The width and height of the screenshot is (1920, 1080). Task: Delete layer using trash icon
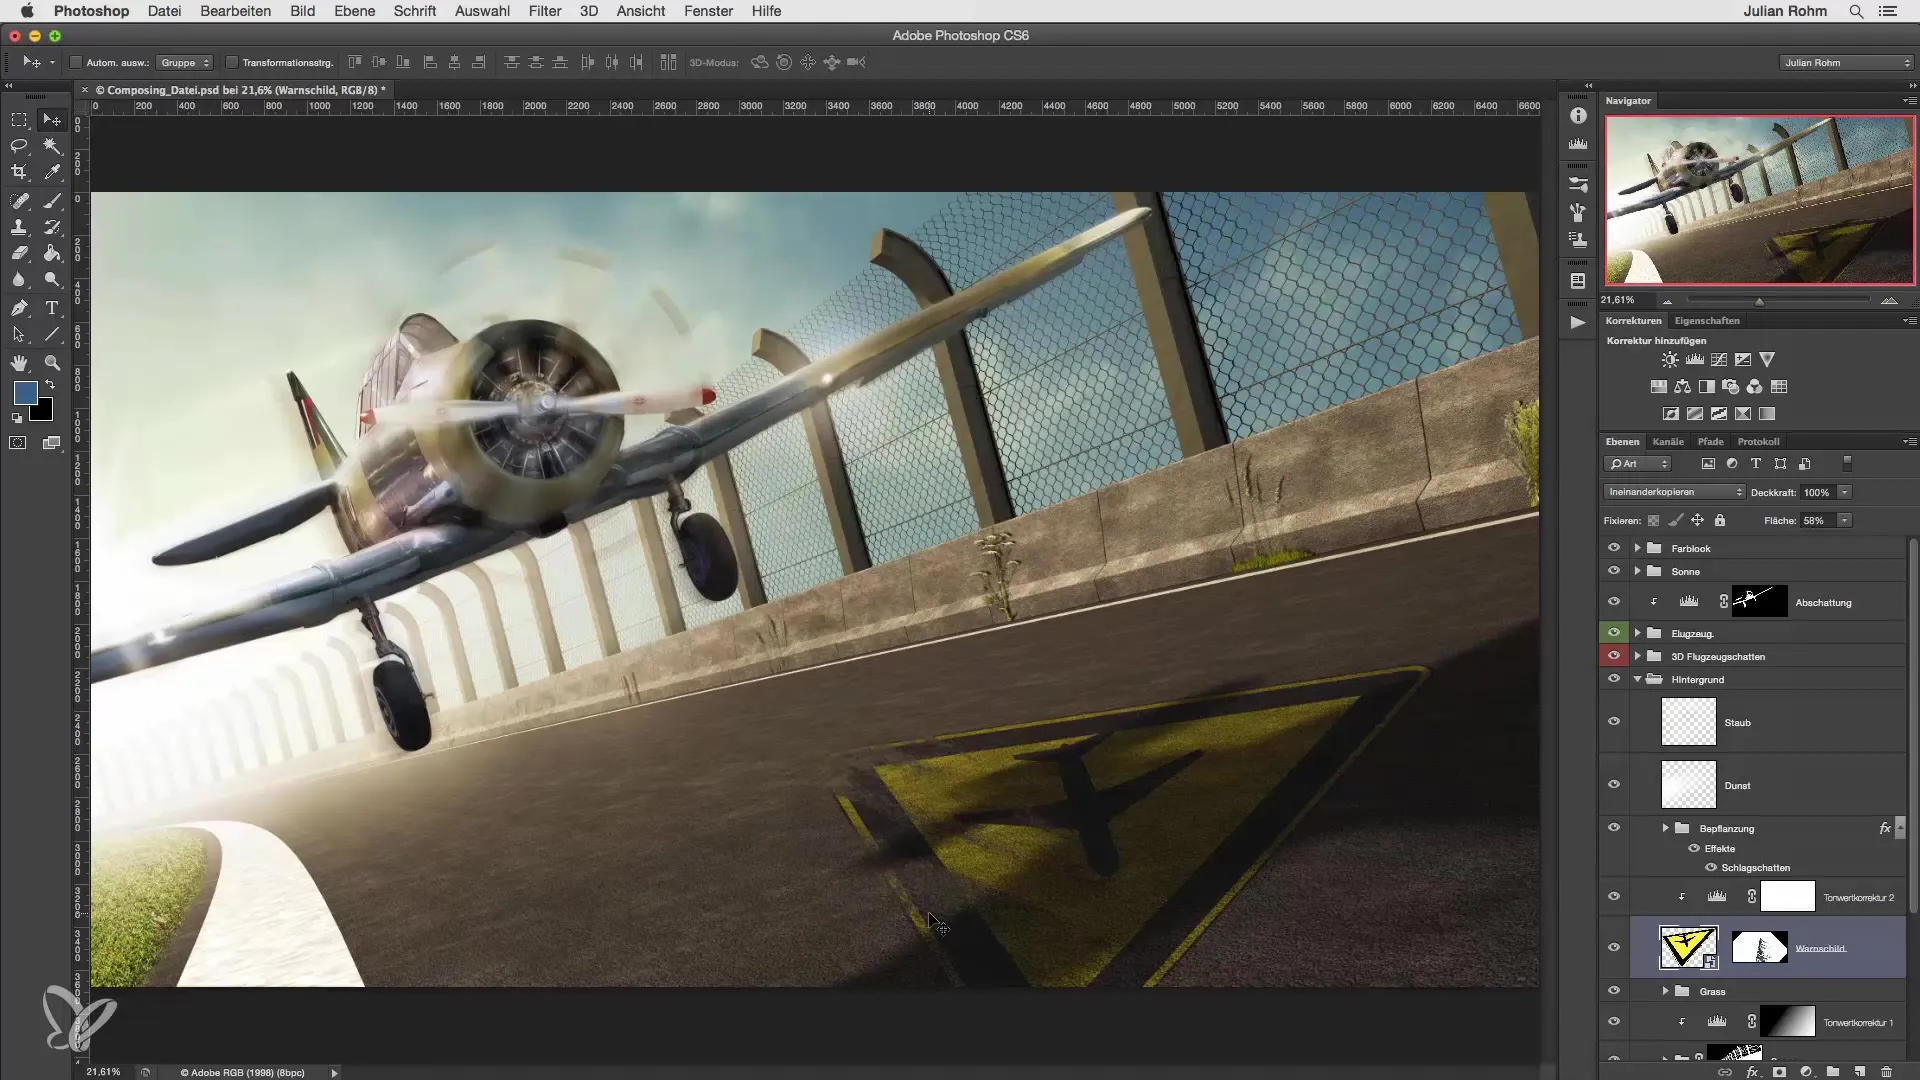coord(1886,1072)
